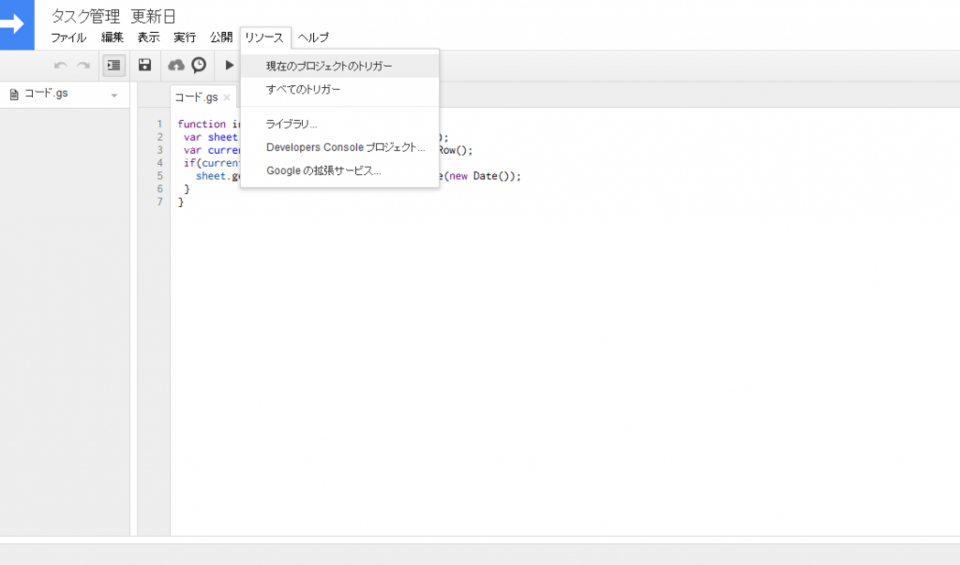The image size is (960, 565).
Task: Expand the コード.gs file dropdown arrow
Action: pyautogui.click(x=114, y=95)
